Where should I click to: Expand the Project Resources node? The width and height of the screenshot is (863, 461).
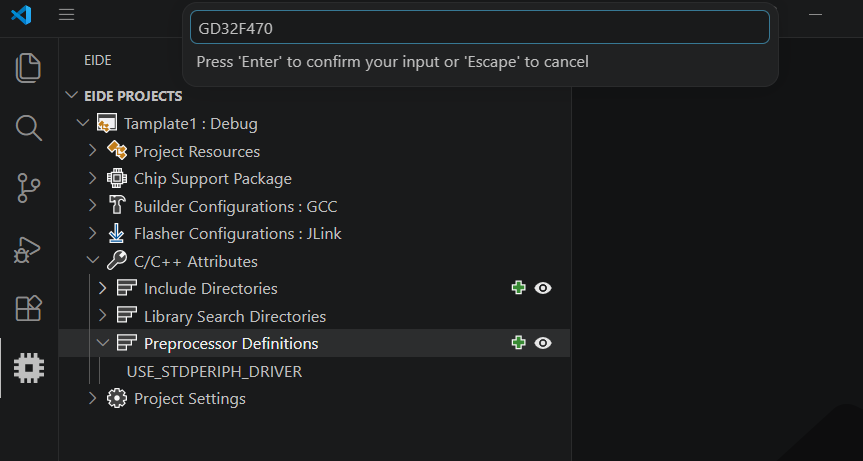click(x=92, y=150)
